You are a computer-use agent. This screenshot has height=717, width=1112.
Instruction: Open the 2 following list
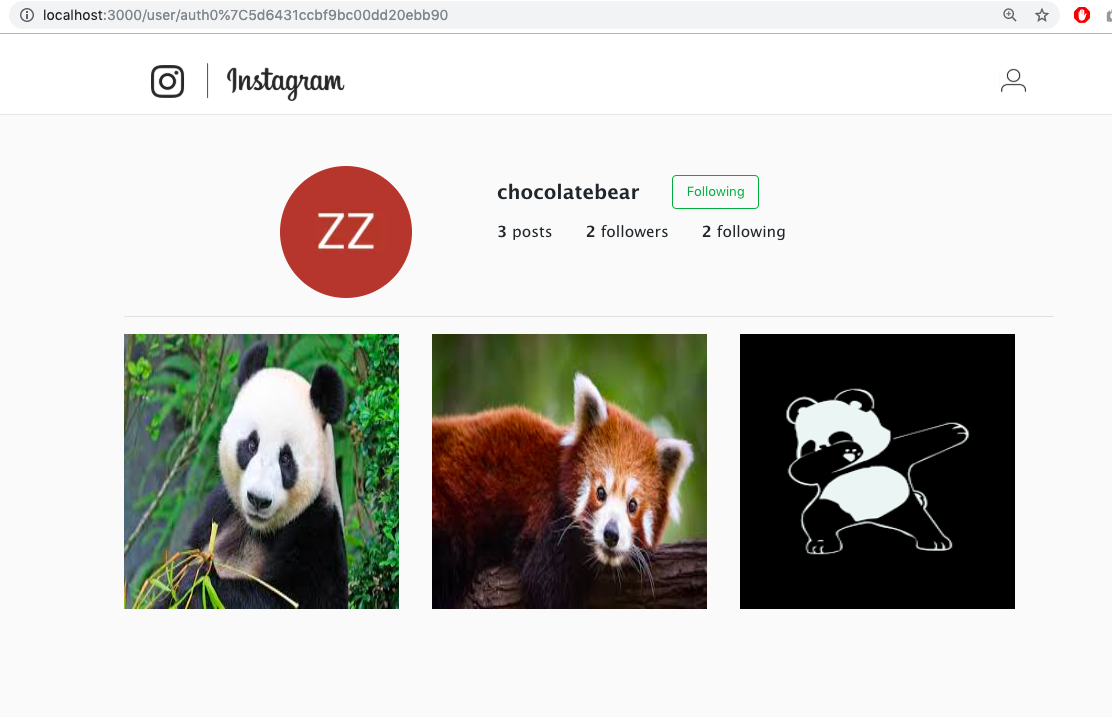(x=743, y=232)
